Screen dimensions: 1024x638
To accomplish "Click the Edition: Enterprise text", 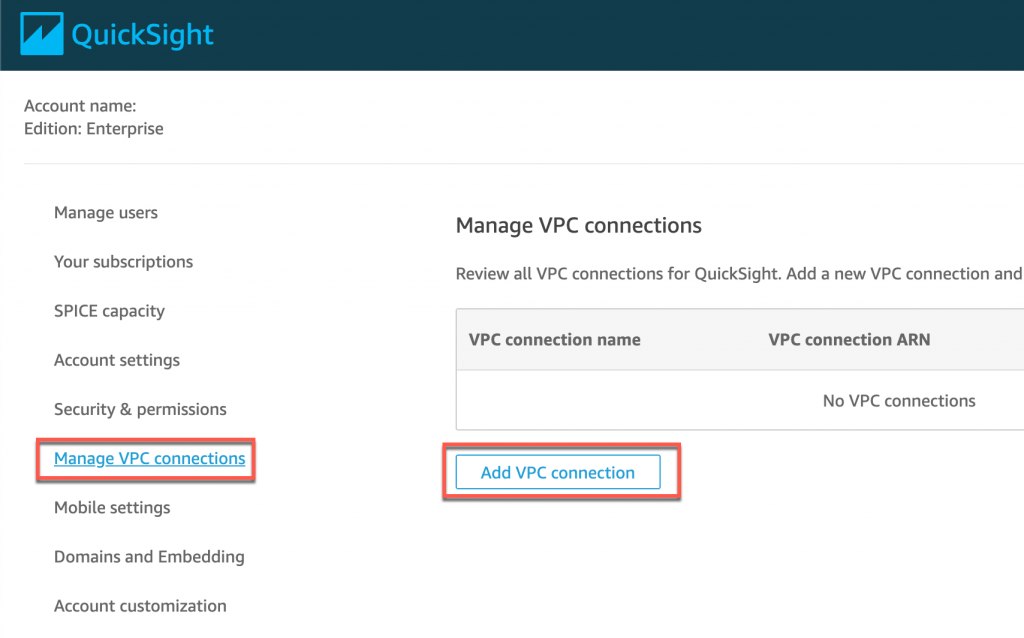I will point(93,129).
